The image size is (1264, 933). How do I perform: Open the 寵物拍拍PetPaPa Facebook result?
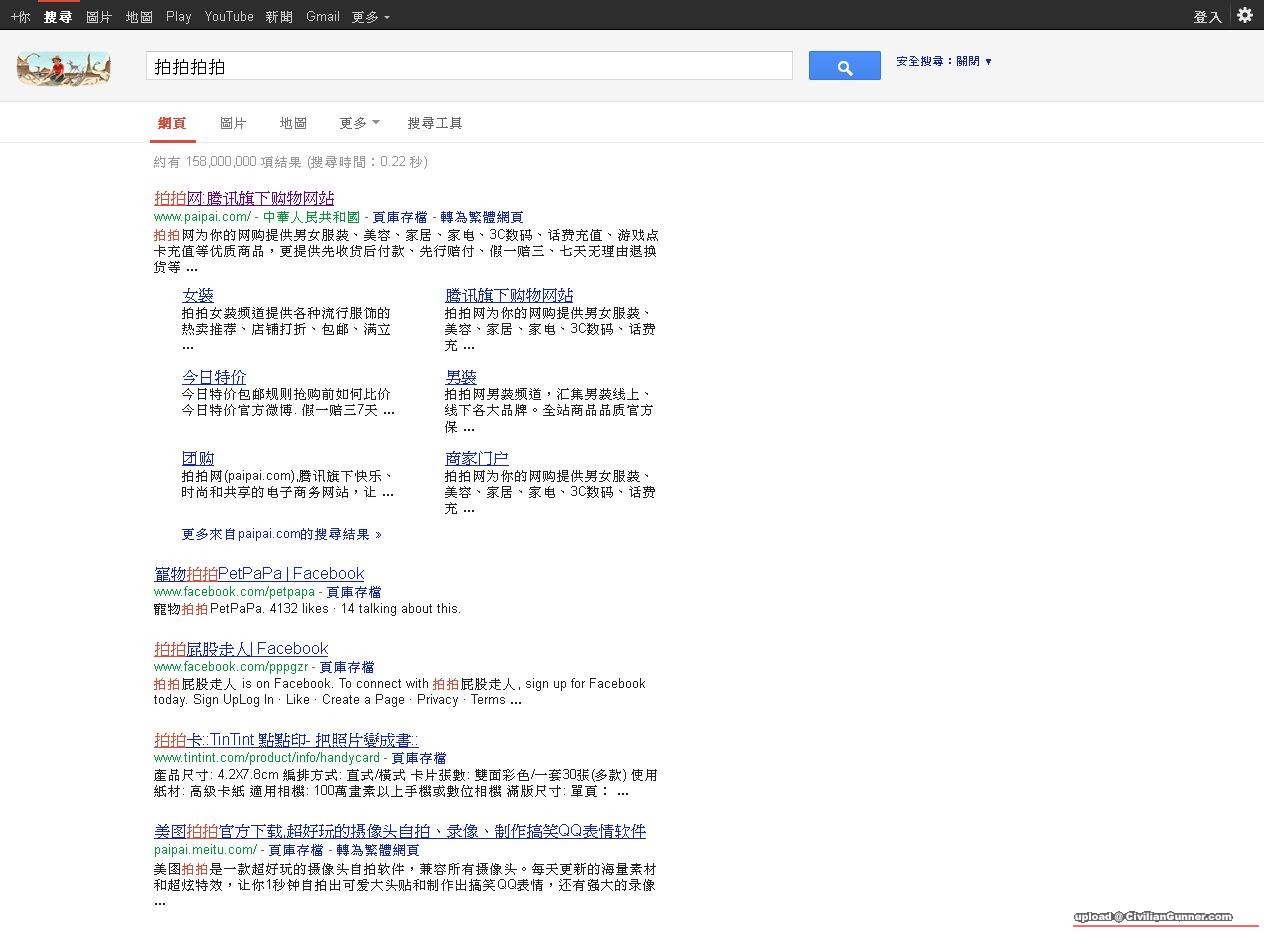[259, 573]
